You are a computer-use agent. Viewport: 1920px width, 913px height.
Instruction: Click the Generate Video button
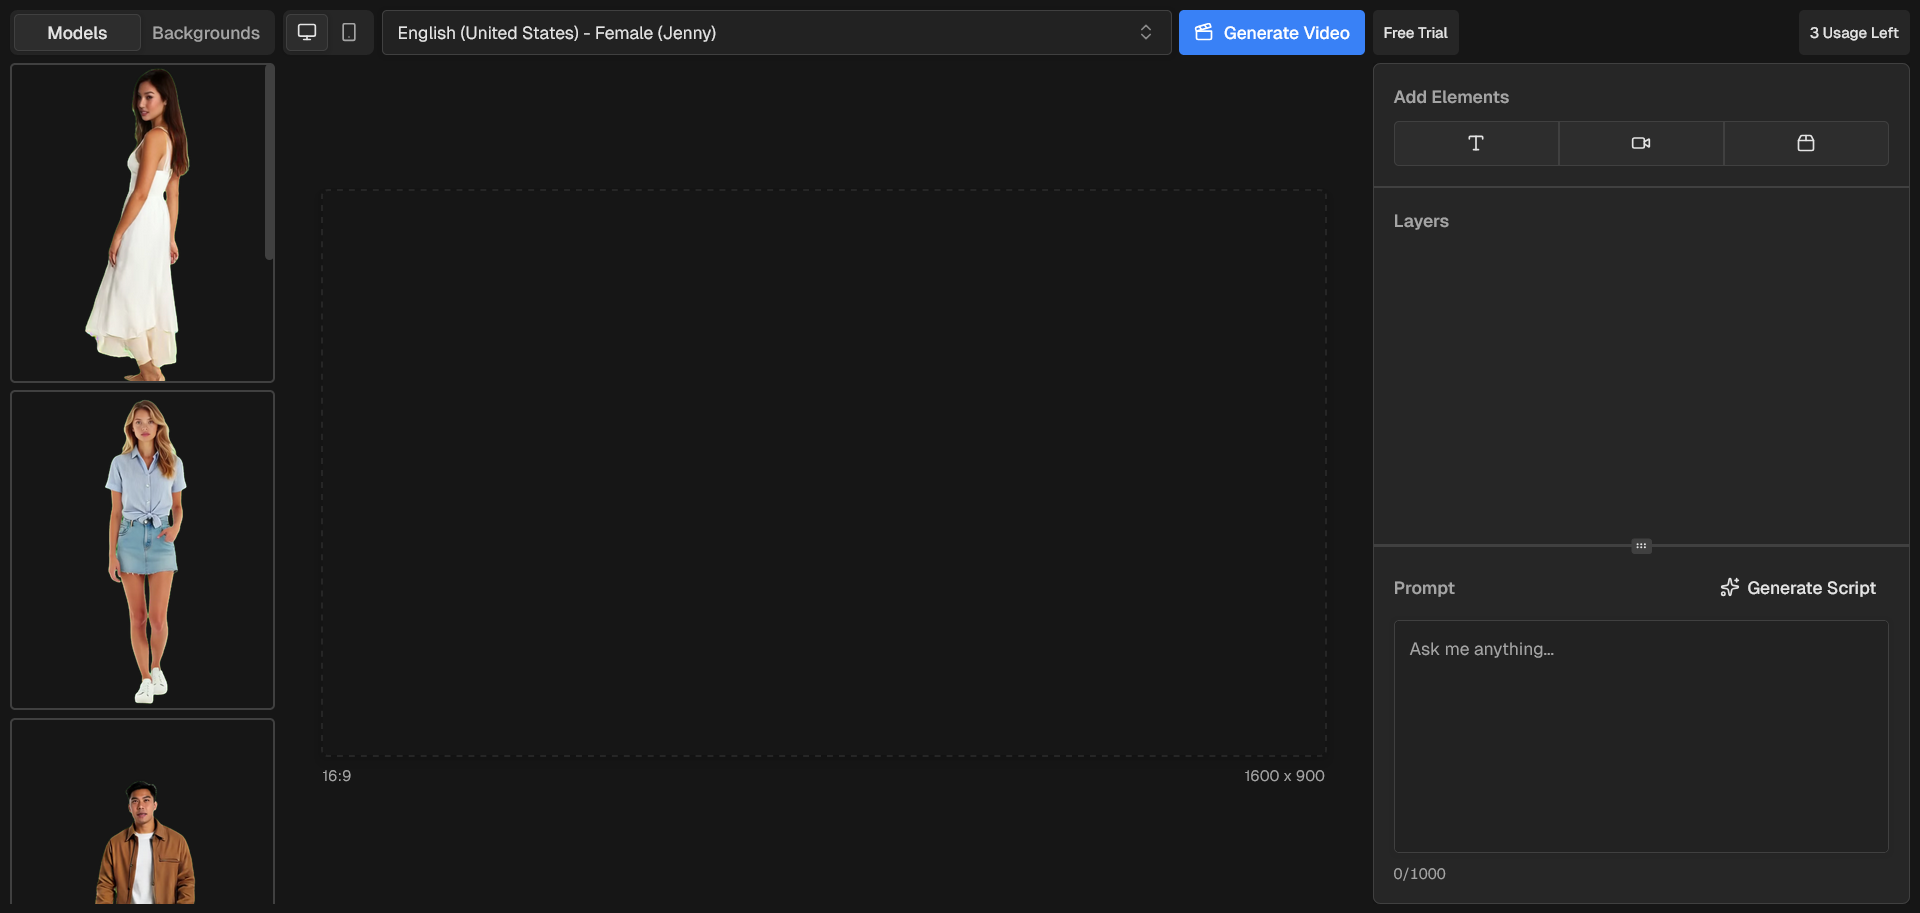click(x=1271, y=32)
